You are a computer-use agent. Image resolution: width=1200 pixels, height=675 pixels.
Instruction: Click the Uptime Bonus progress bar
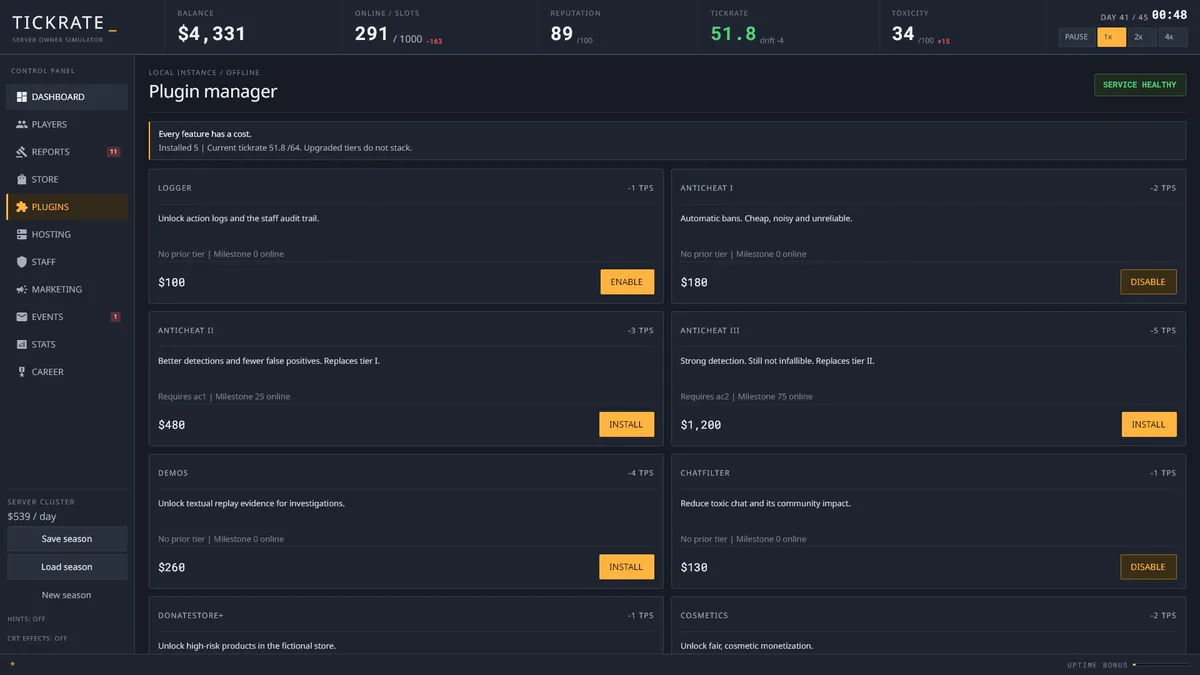coord(1162,665)
